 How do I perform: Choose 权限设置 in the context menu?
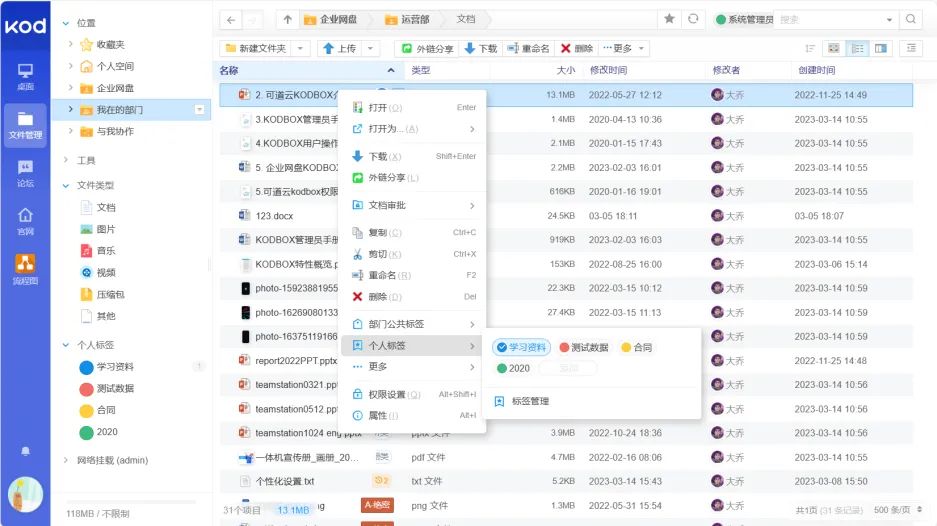[x=413, y=394]
